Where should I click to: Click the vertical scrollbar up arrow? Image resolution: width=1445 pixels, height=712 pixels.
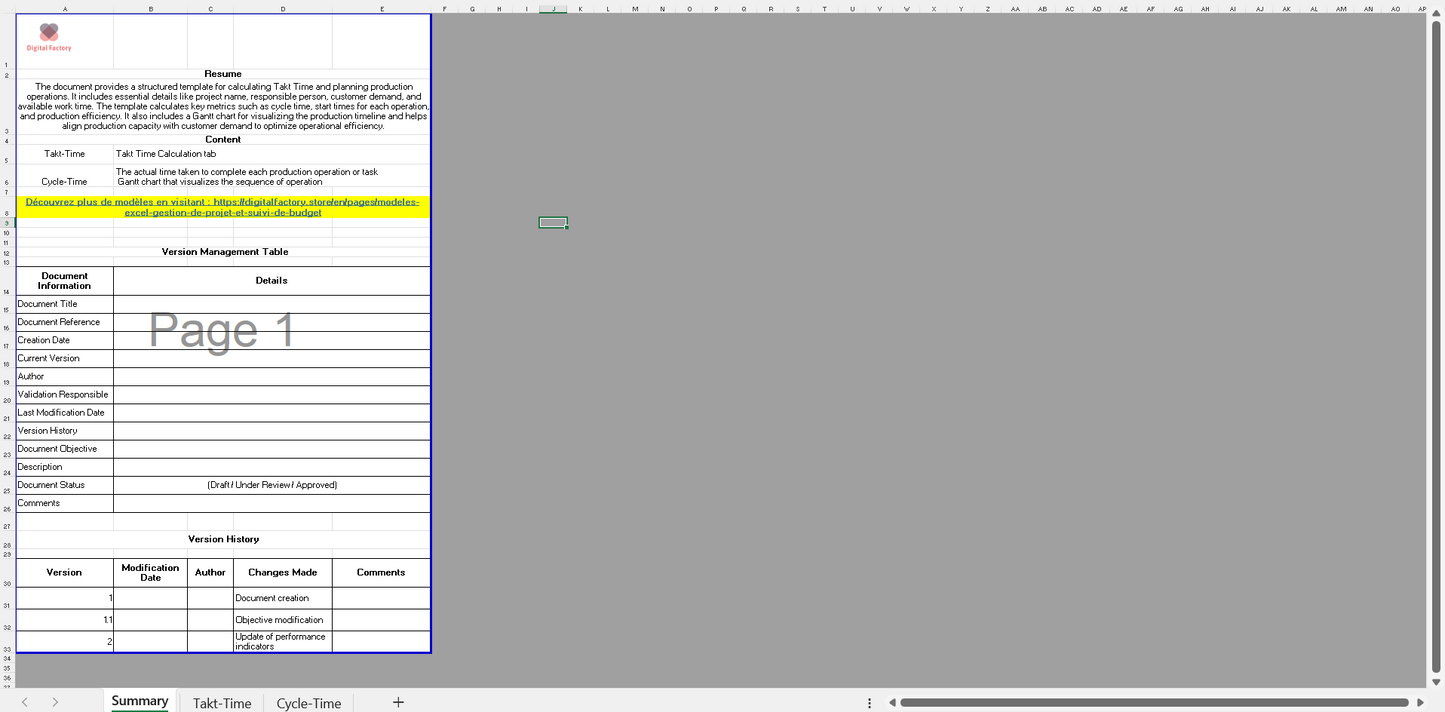pyautogui.click(x=1436, y=15)
